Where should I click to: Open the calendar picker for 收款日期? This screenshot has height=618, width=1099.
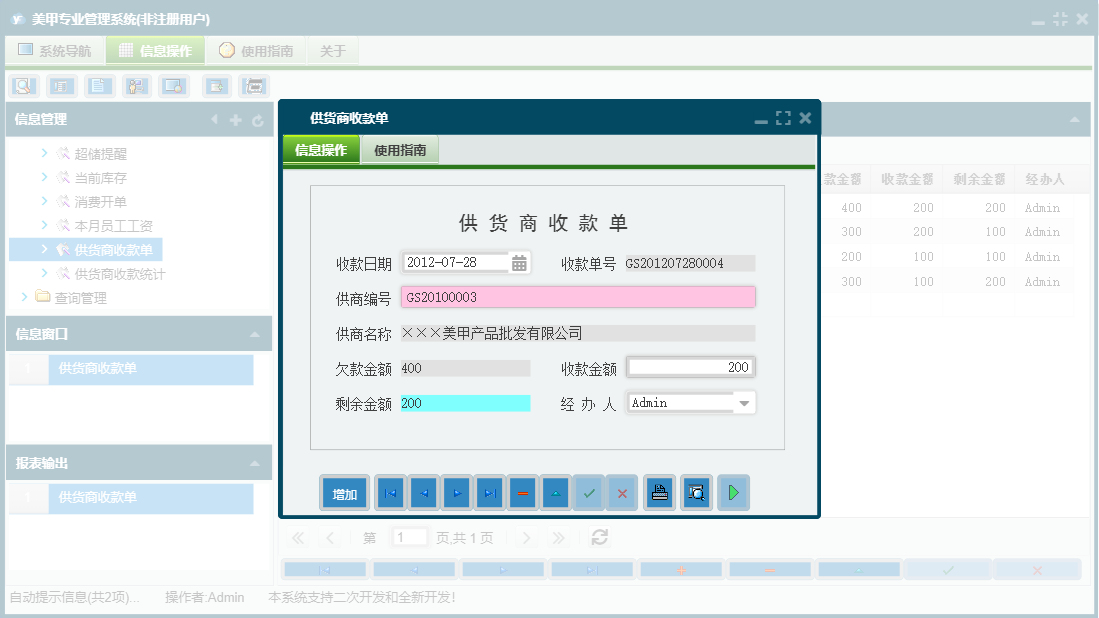point(521,261)
